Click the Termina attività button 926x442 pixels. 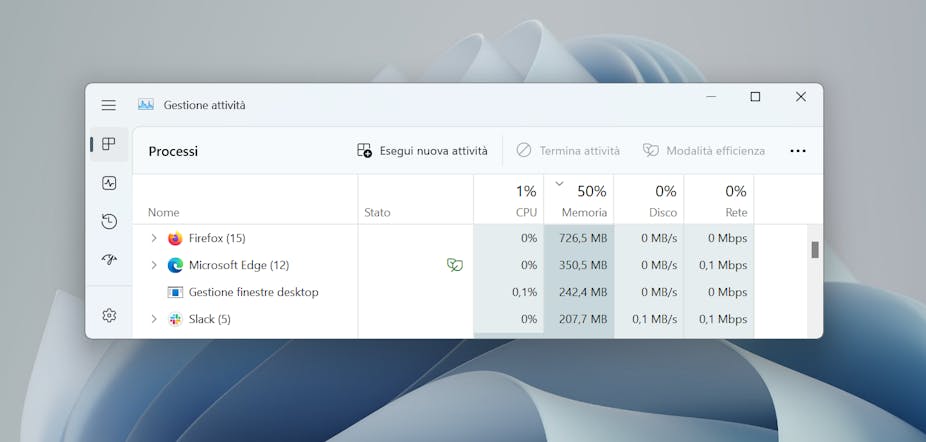click(x=568, y=151)
